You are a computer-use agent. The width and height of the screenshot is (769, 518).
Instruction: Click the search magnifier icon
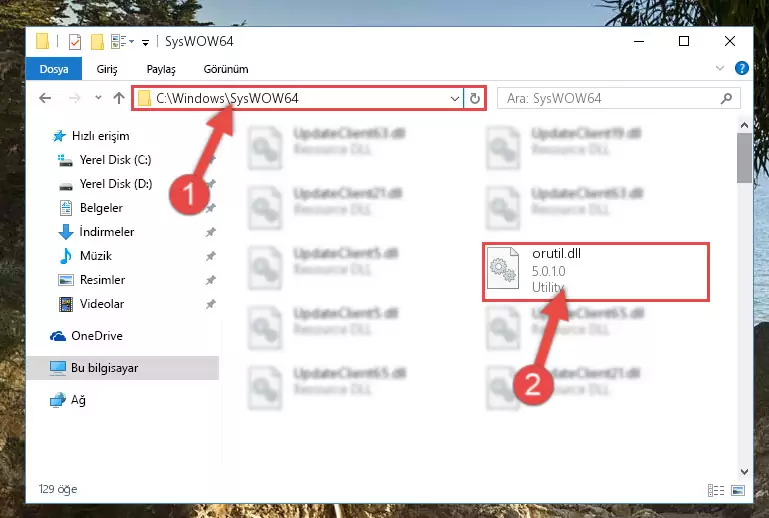(x=726, y=99)
